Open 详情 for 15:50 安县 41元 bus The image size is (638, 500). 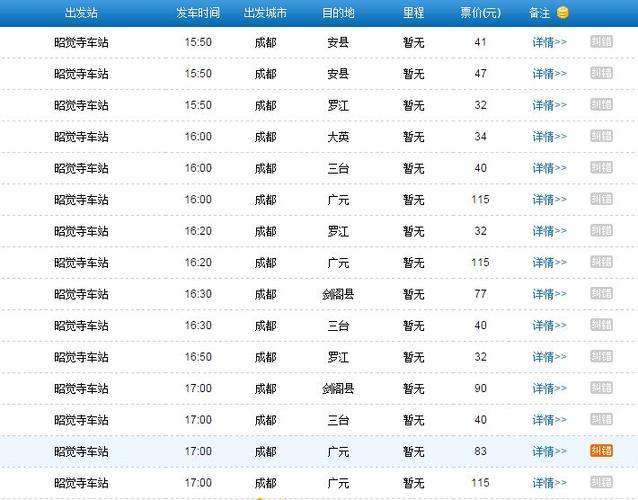click(549, 42)
